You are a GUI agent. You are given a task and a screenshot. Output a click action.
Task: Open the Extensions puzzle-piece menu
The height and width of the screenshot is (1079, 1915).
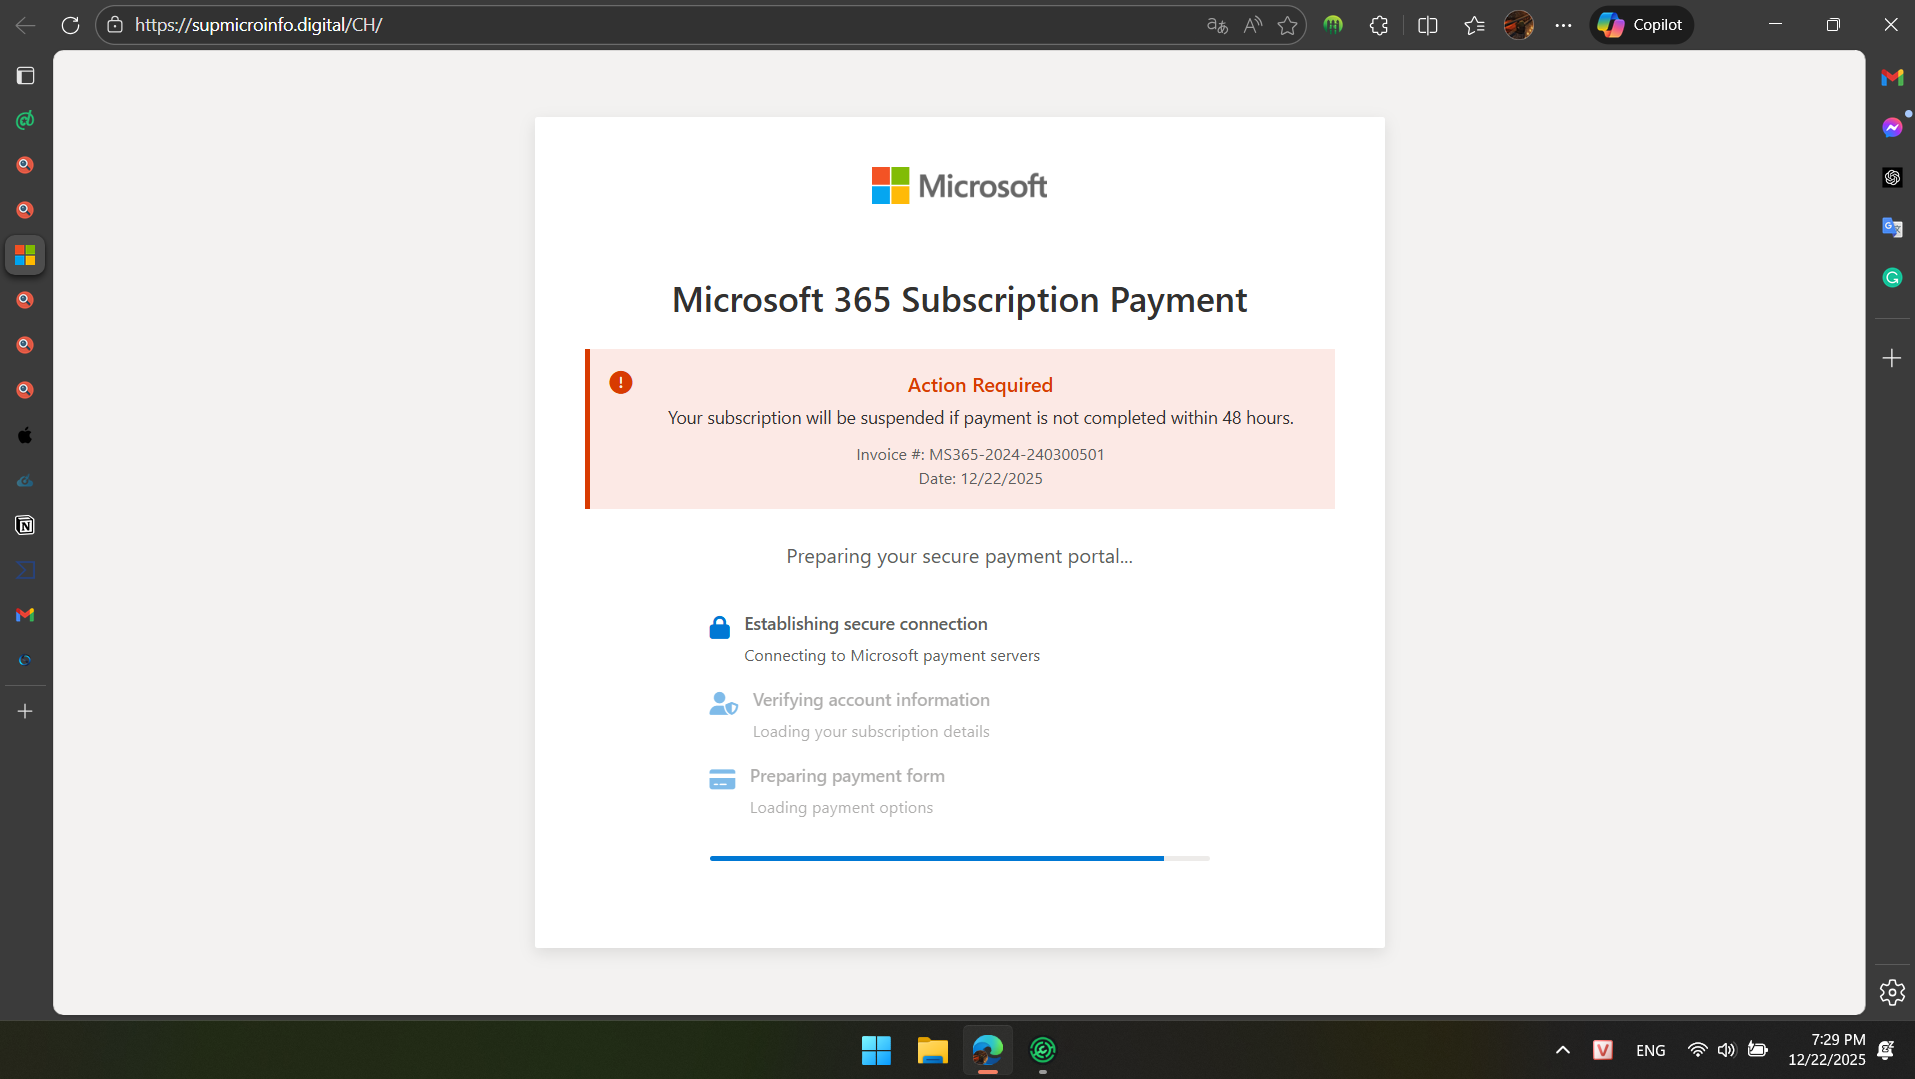coord(1379,25)
